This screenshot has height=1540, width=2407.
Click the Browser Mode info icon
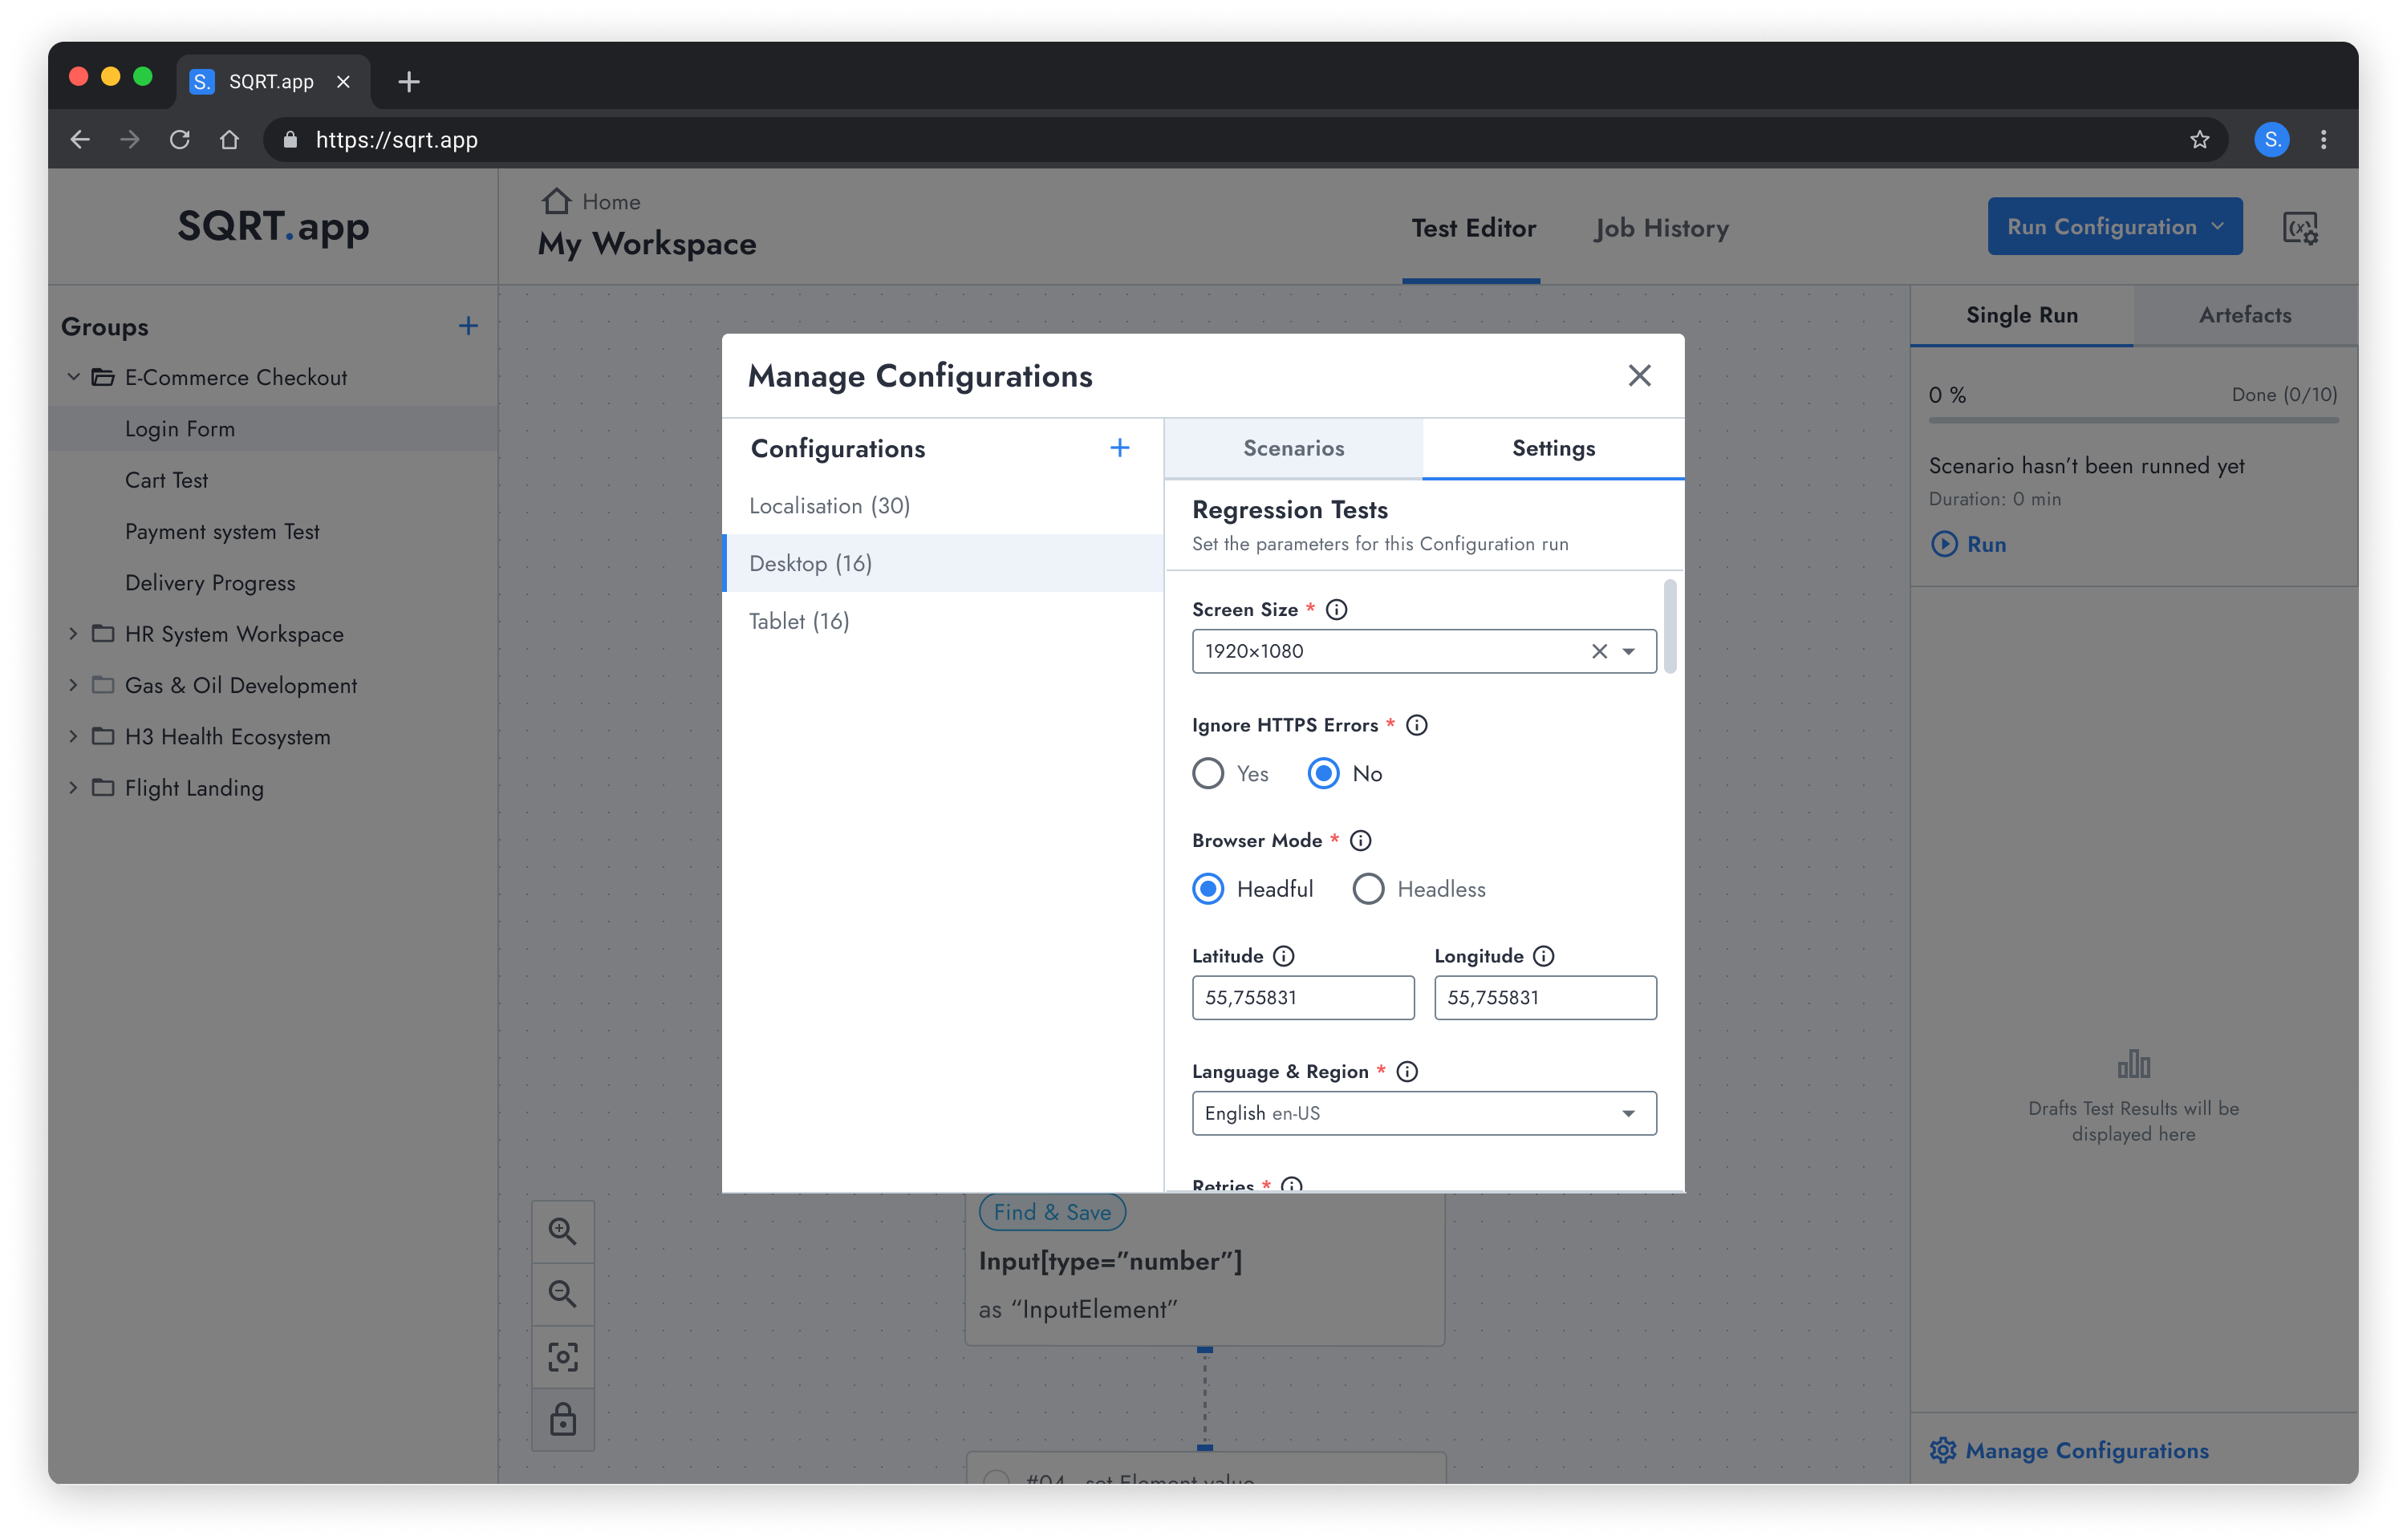point(1360,841)
